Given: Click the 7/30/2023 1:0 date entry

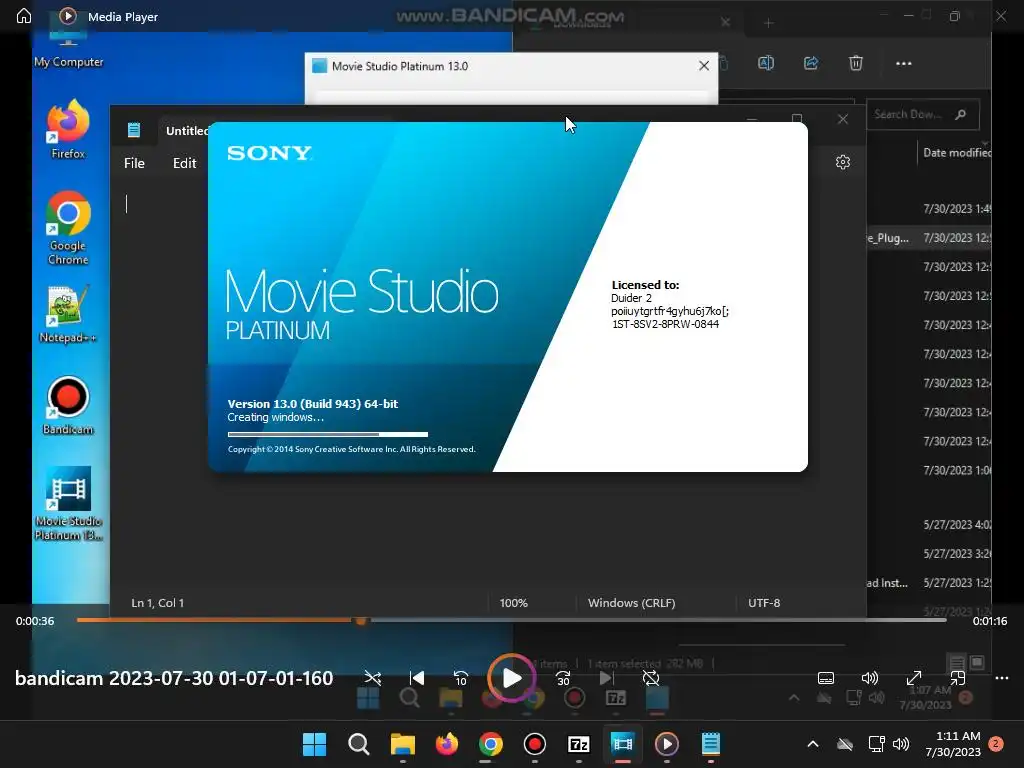Looking at the screenshot, I should 957,470.
